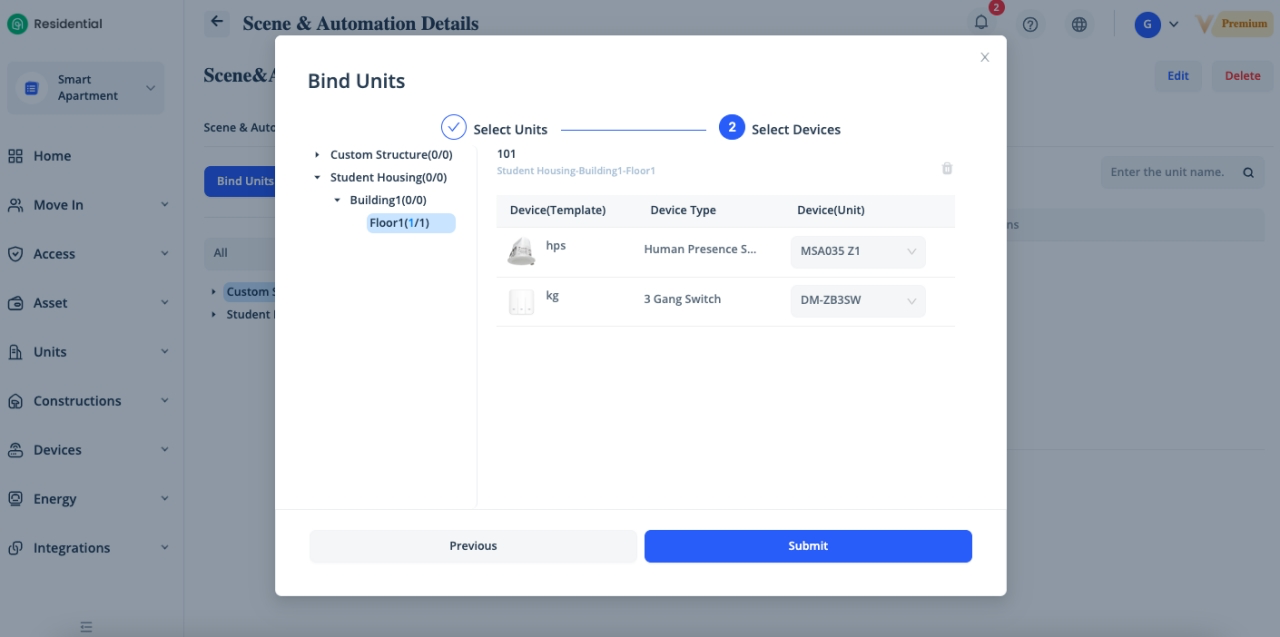The width and height of the screenshot is (1280, 637).
Task: Click the kg switch device thumbnail
Action: pyautogui.click(x=521, y=301)
